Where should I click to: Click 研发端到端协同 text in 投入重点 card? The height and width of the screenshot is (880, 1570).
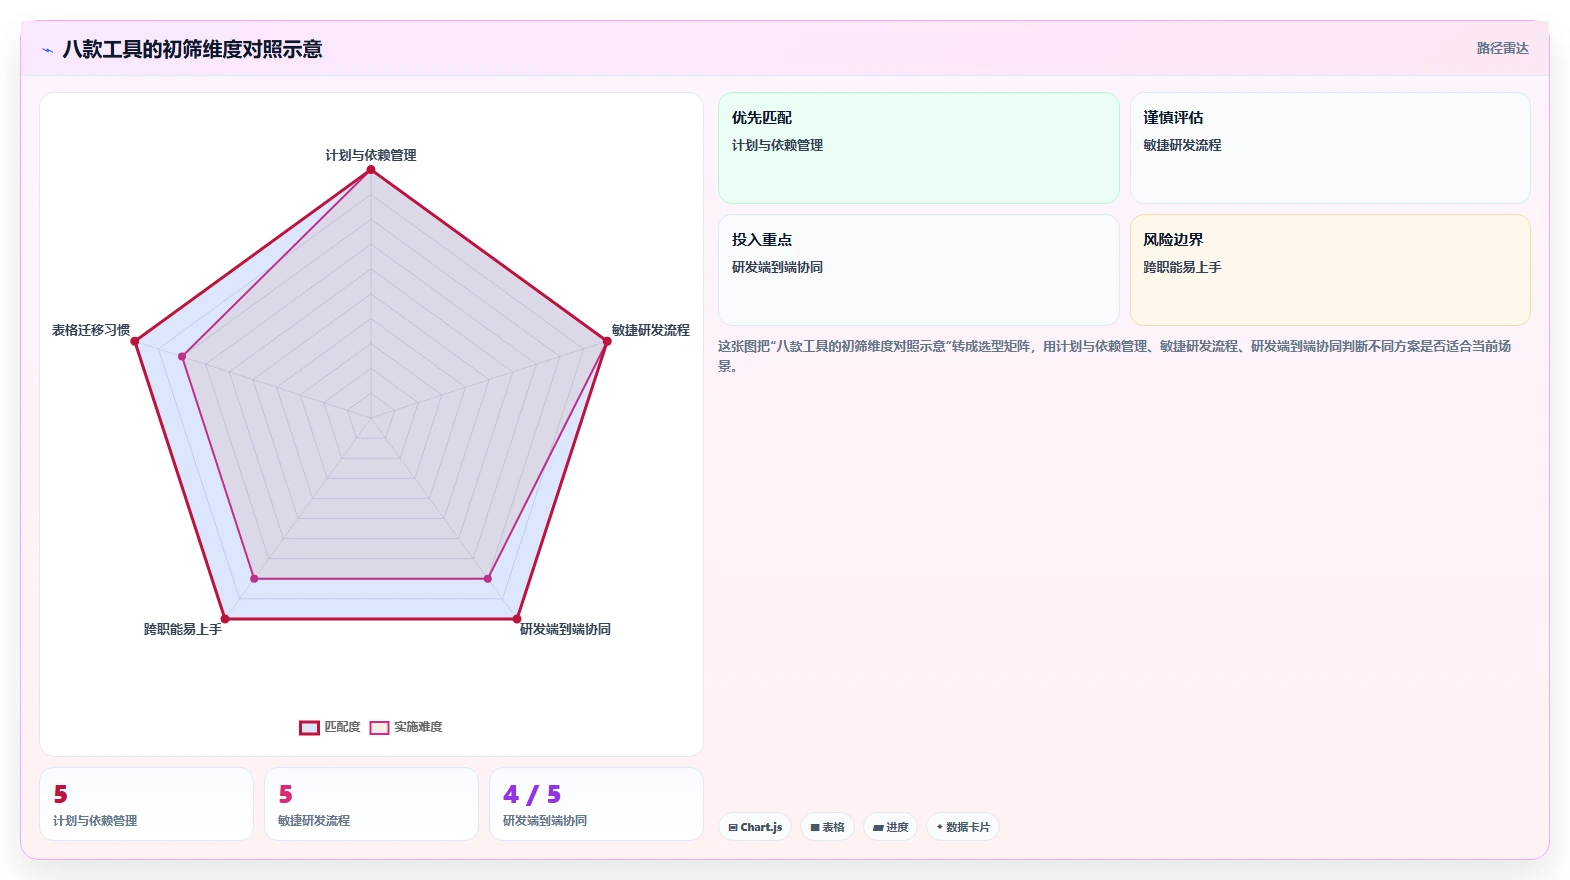(777, 267)
